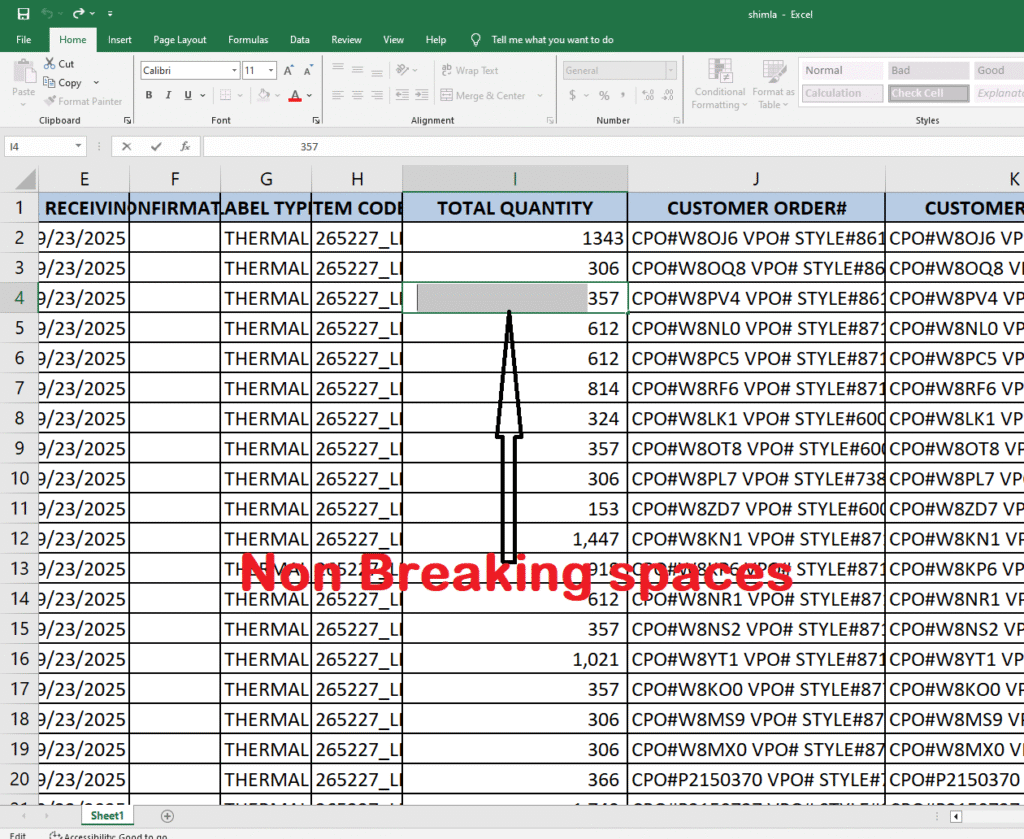
Task: Open Insert Function fx dialog
Action: (x=185, y=146)
